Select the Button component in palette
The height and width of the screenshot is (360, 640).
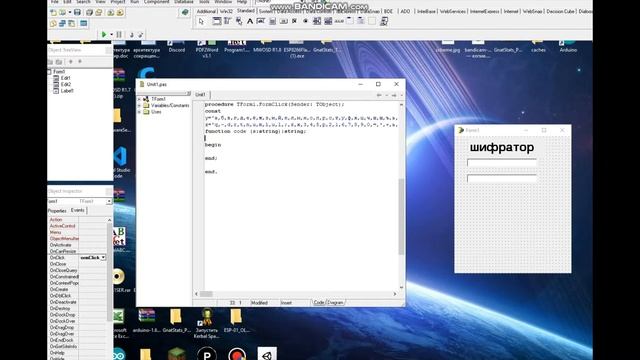pos(283,21)
